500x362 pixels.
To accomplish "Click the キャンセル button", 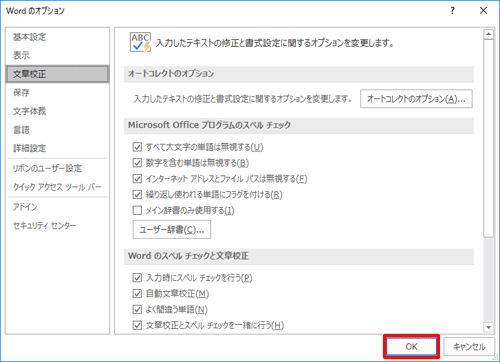I will (x=469, y=347).
